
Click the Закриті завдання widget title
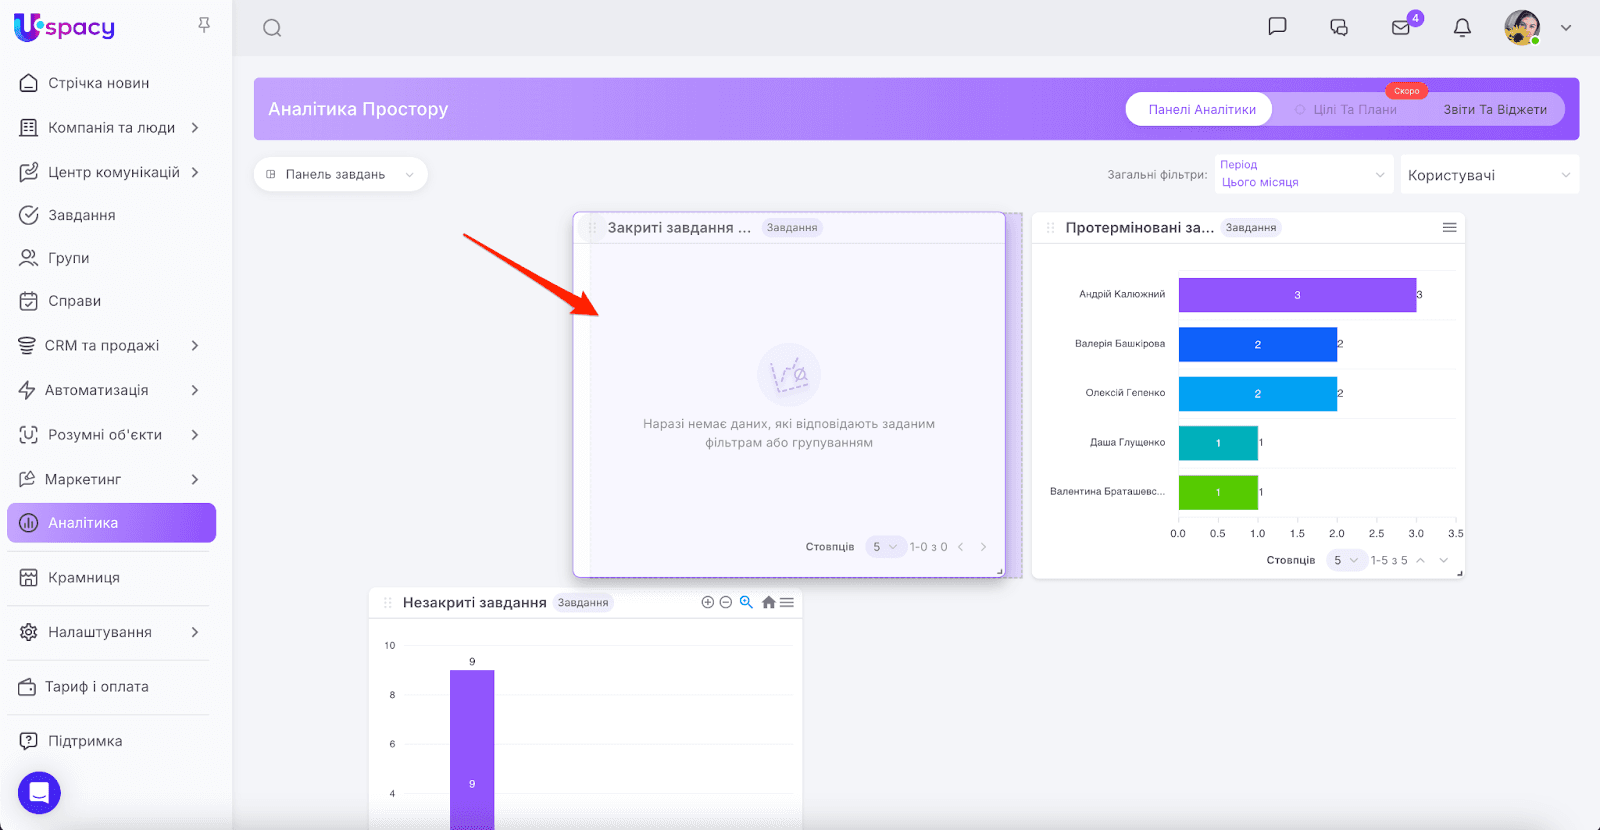[x=679, y=228]
